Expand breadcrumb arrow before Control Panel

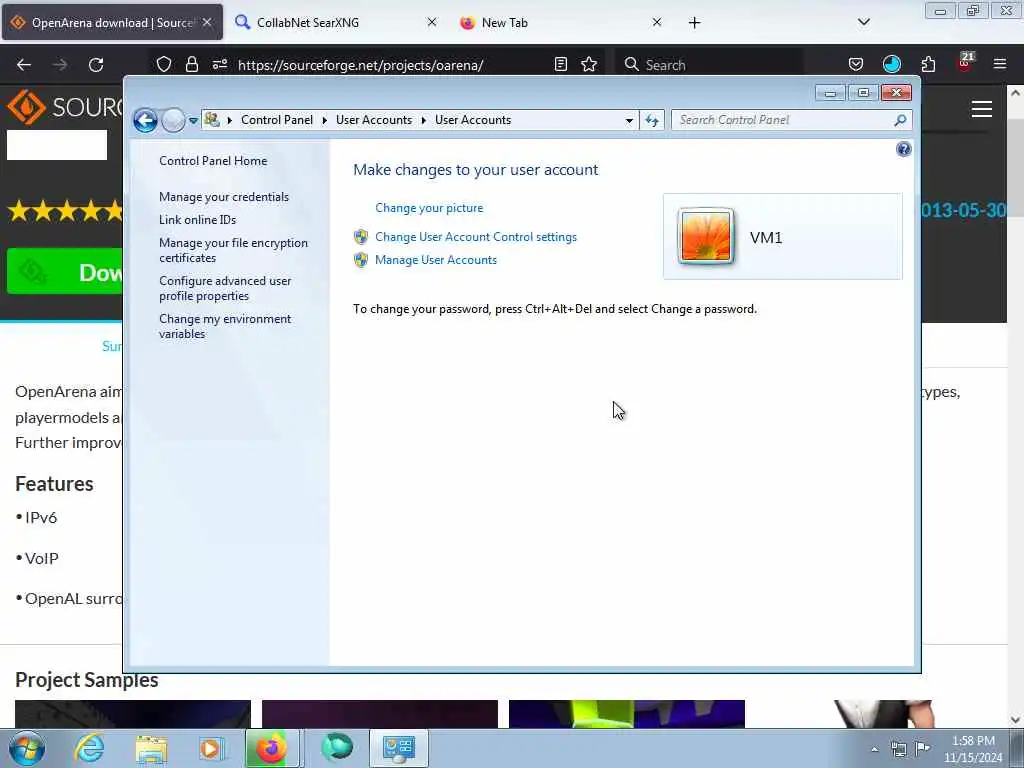[x=229, y=120]
